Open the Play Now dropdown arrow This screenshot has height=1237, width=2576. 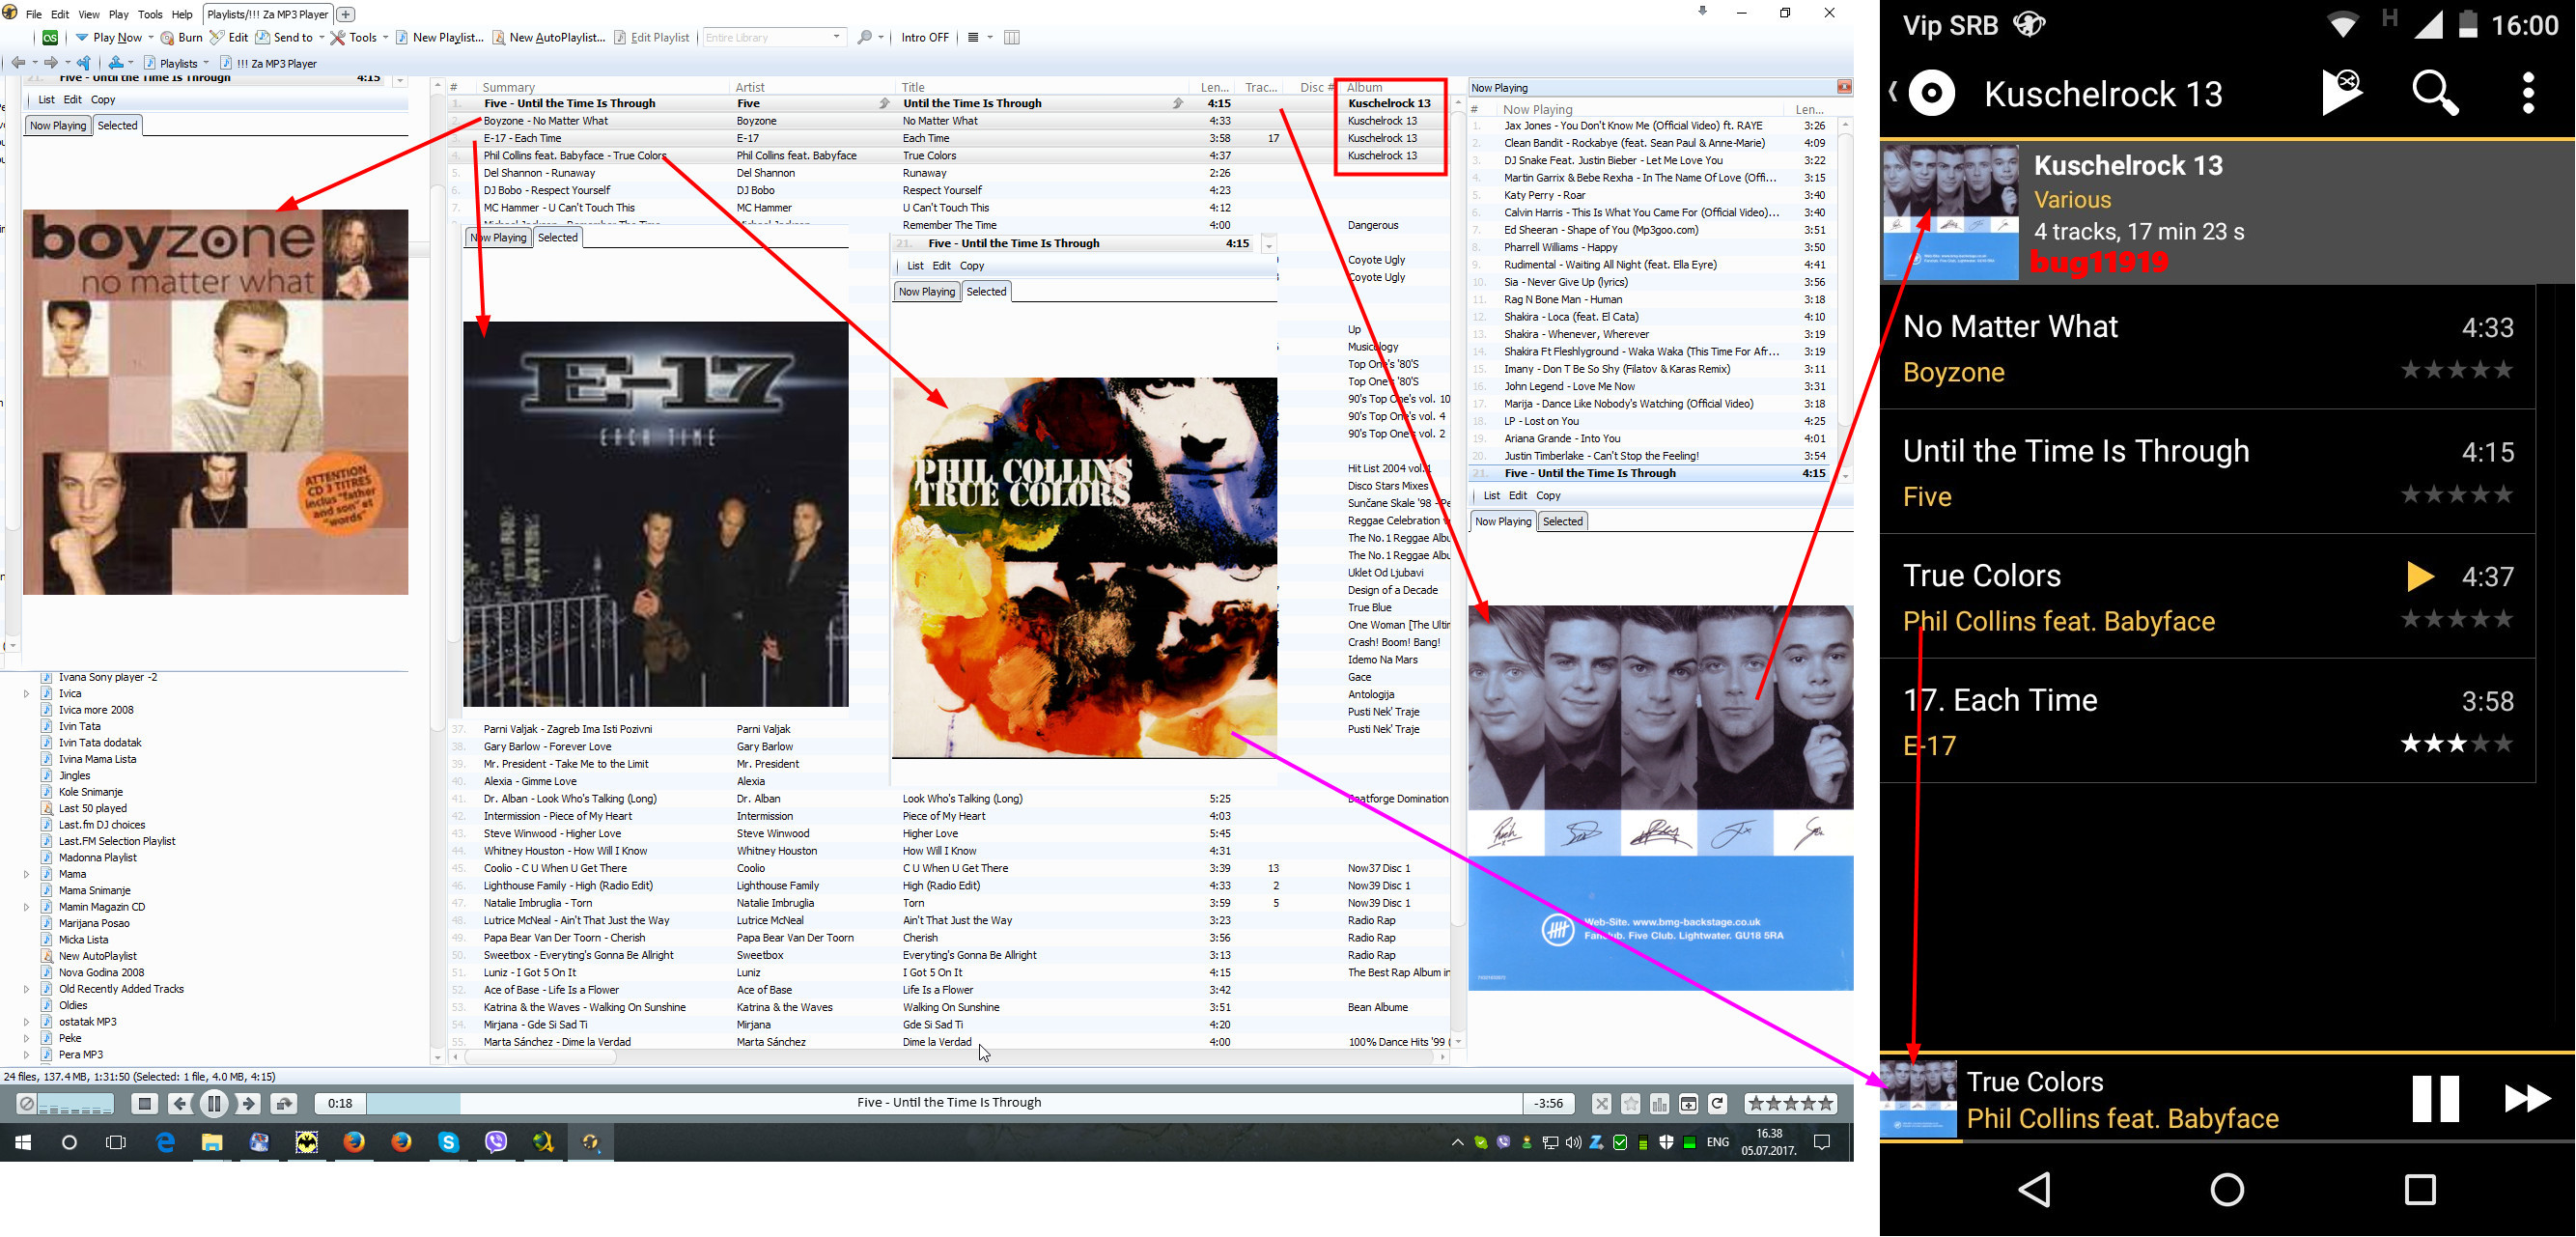(x=150, y=38)
